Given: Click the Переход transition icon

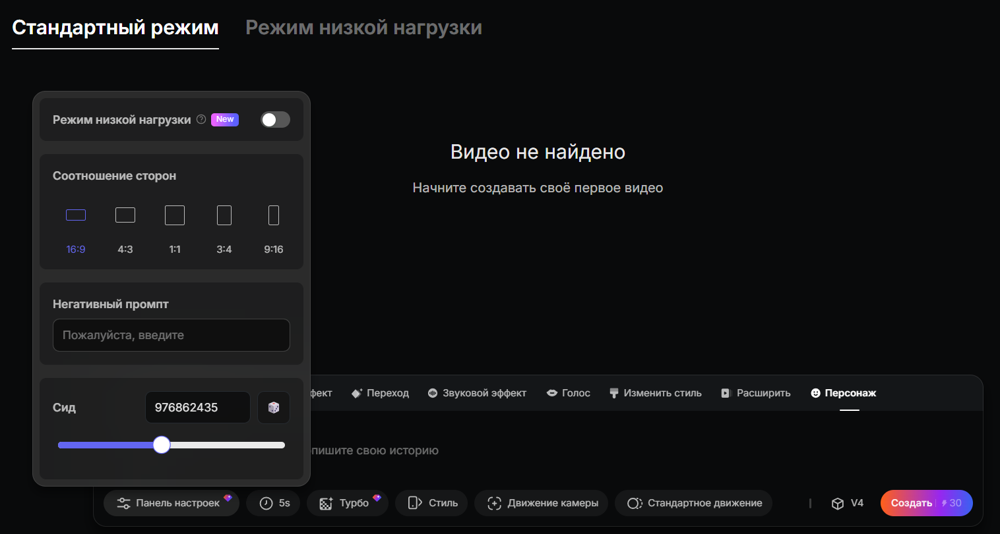Looking at the screenshot, I should pos(357,393).
